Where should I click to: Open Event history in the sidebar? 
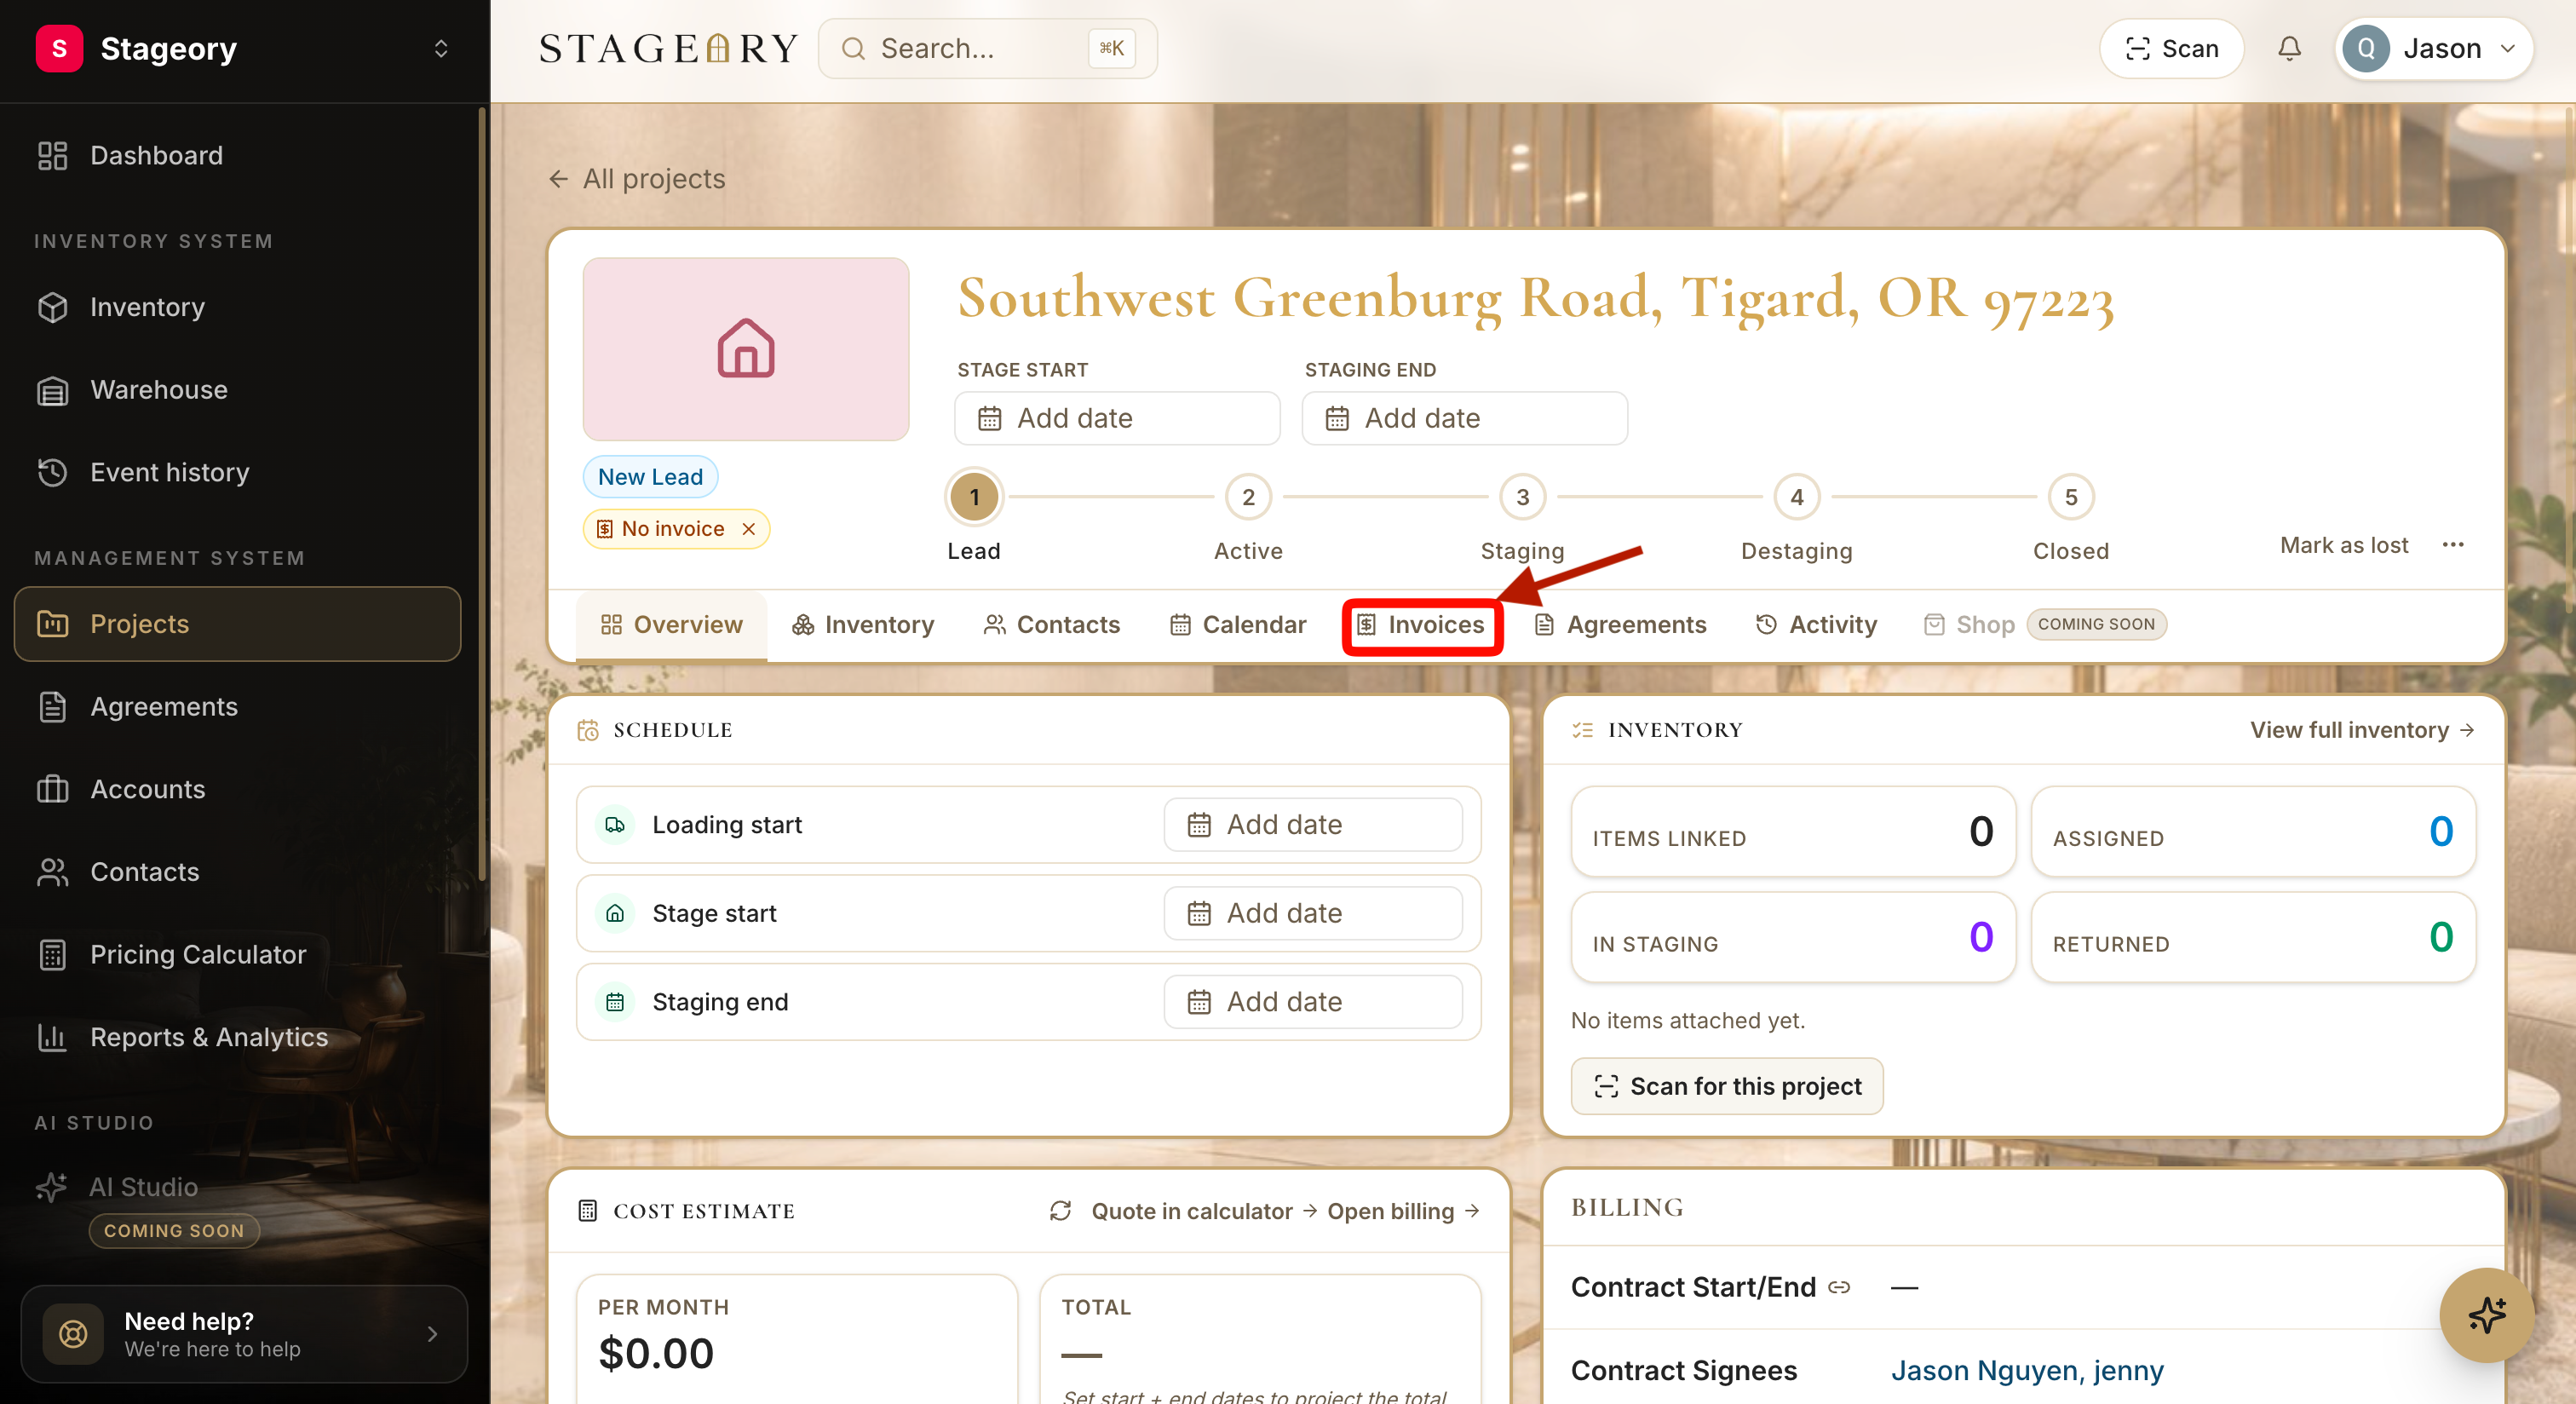237,472
